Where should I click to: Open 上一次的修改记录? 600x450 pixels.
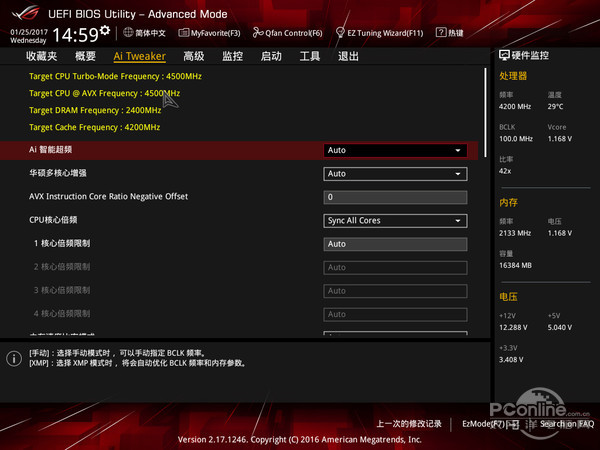click(409, 424)
